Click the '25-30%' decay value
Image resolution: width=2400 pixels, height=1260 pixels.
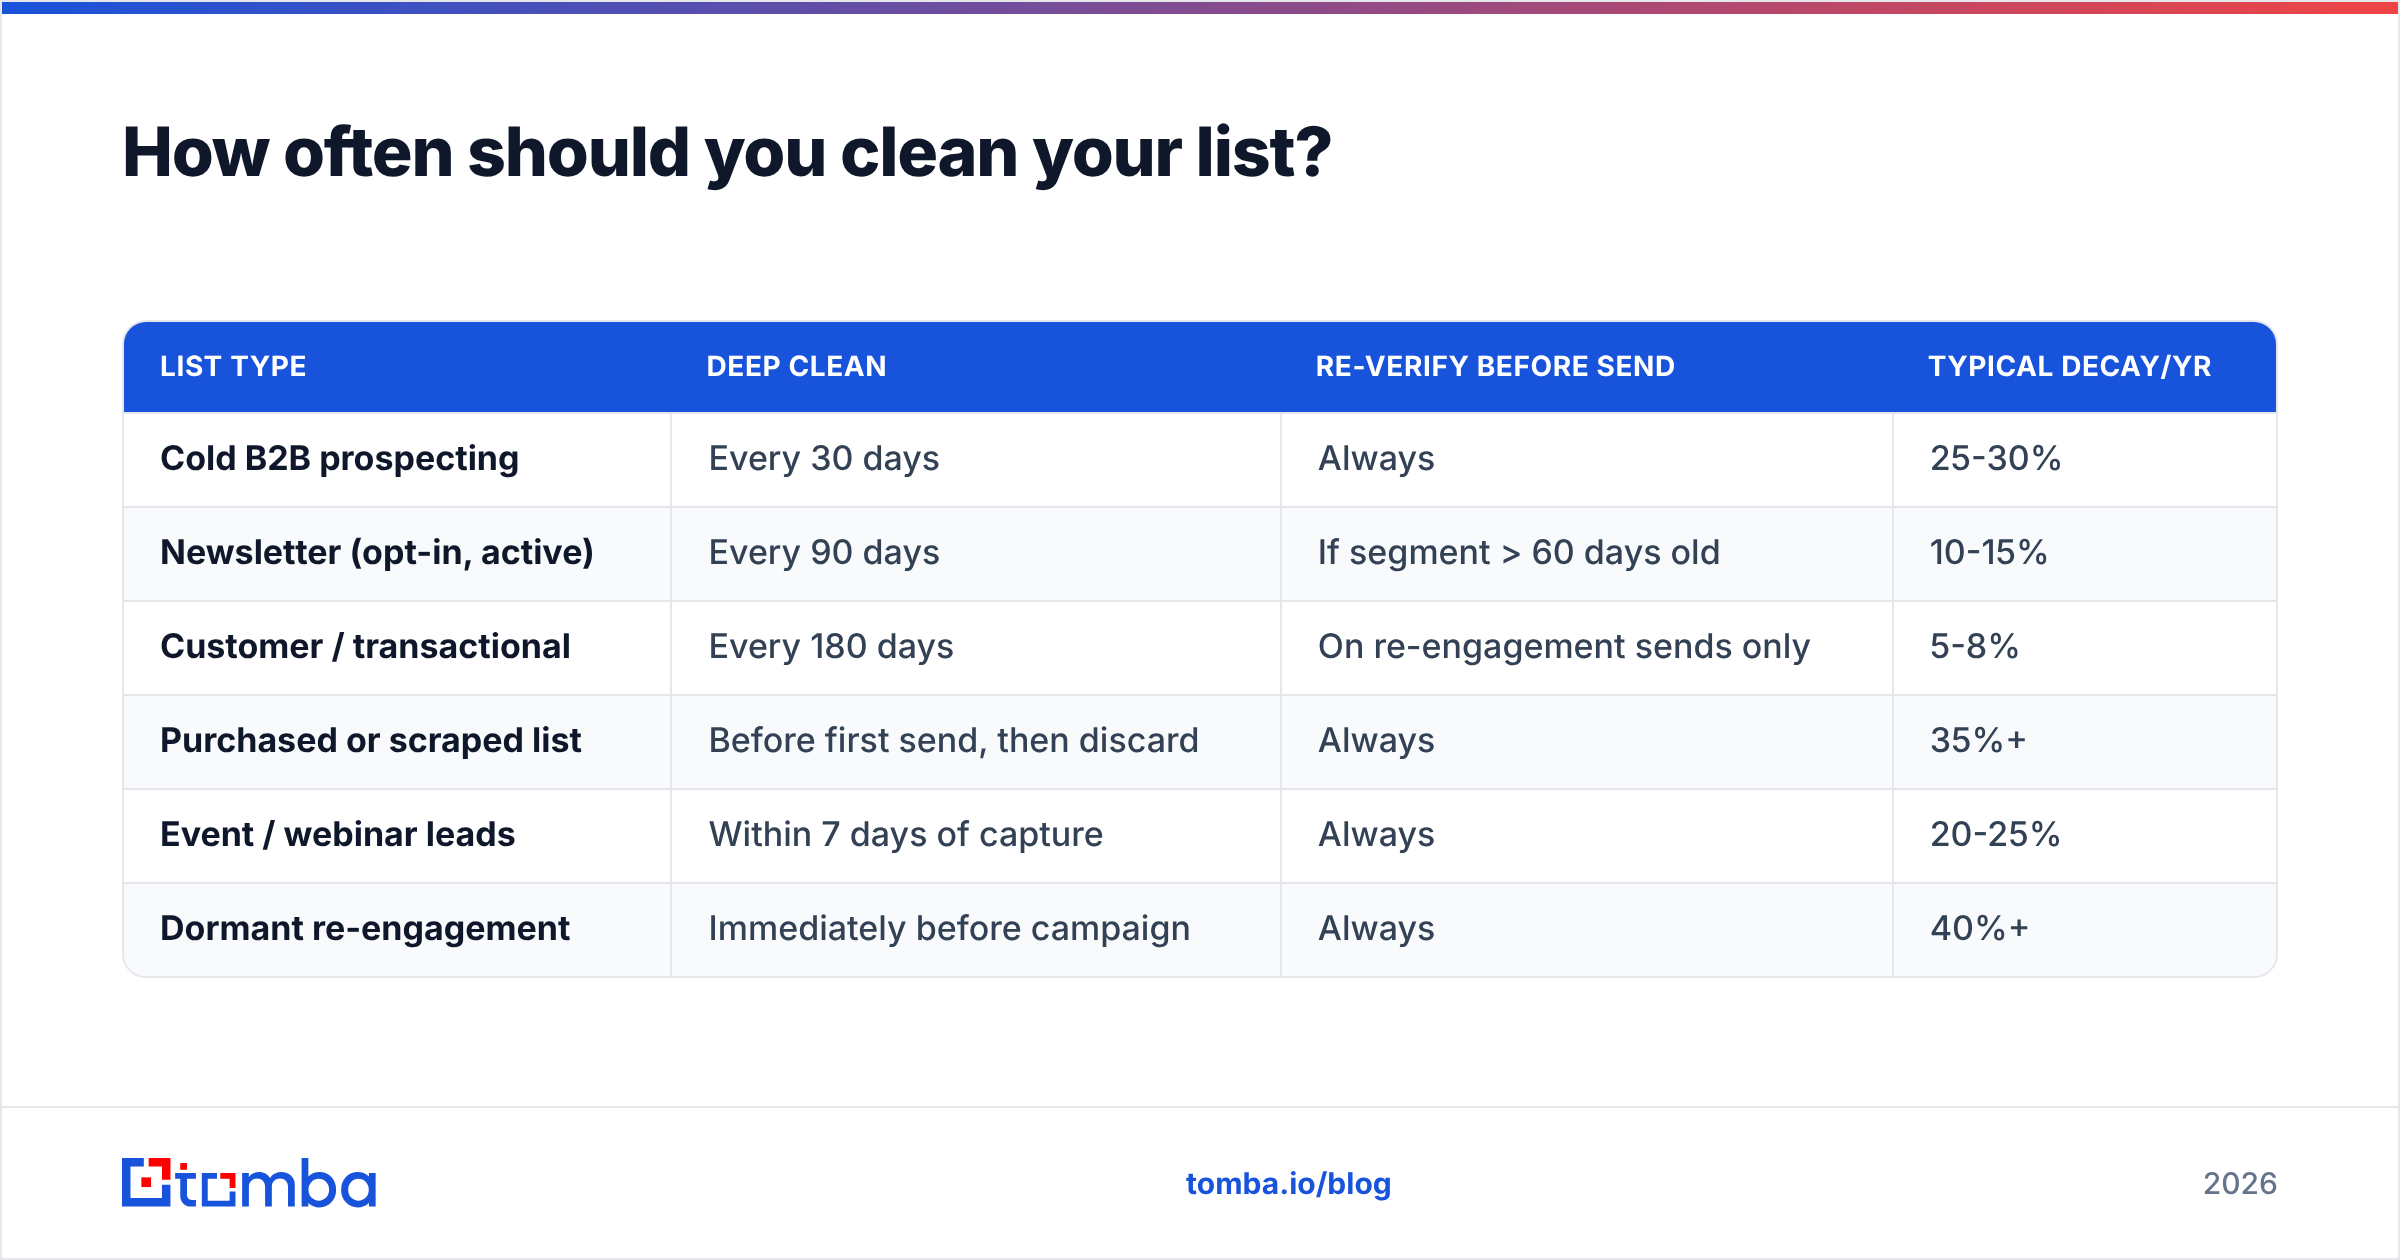[1996, 459]
